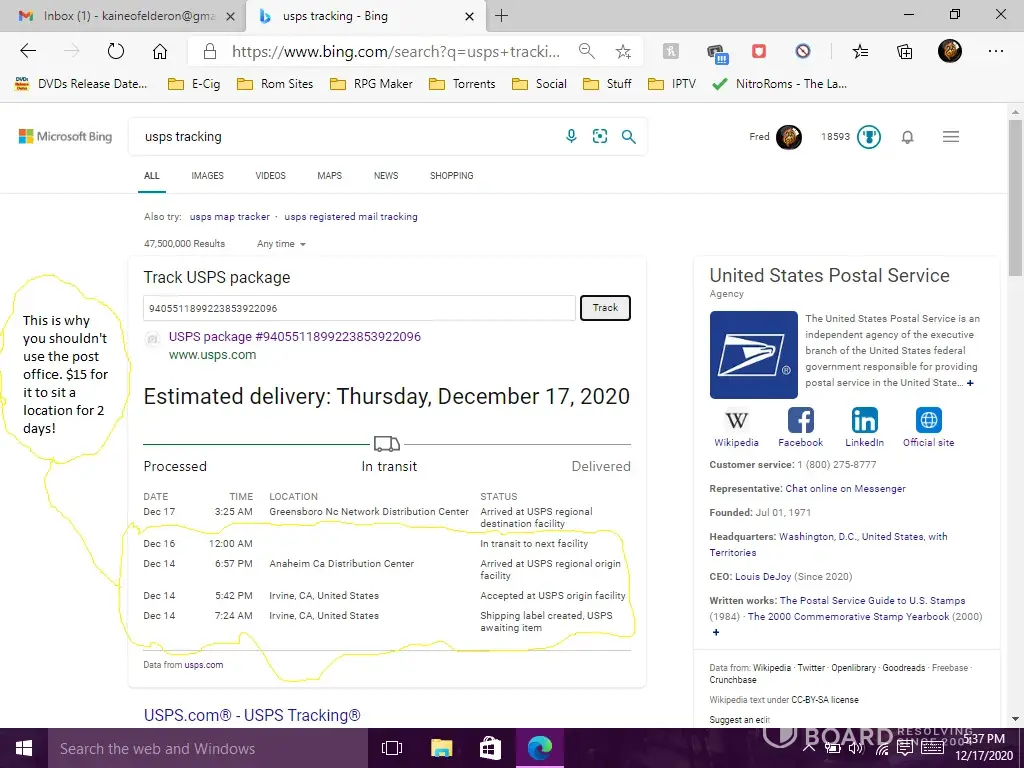Open the USPS Wikipedia icon
Viewport: 1024px width, 768px height.
pos(736,420)
